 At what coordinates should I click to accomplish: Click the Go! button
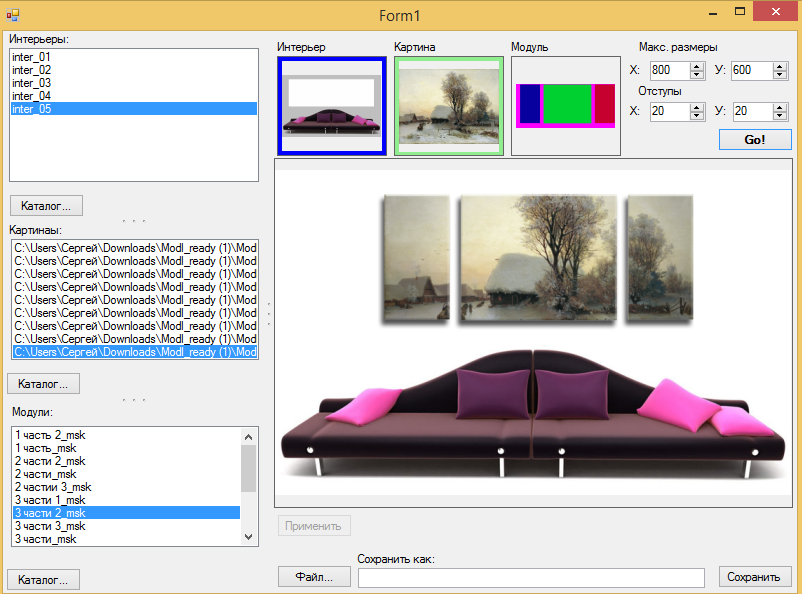(x=755, y=140)
